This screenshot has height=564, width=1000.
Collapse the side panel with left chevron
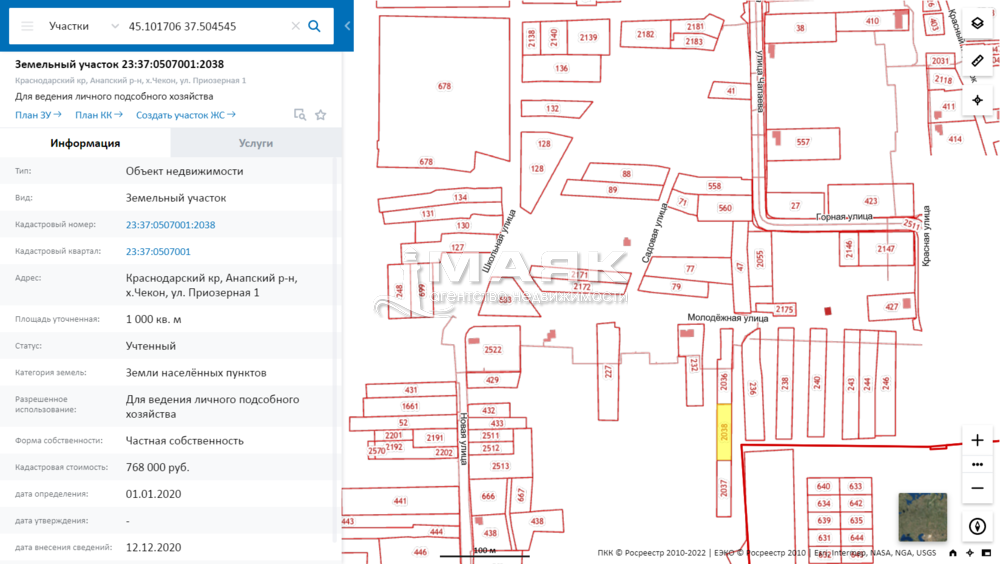tap(347, 26)
